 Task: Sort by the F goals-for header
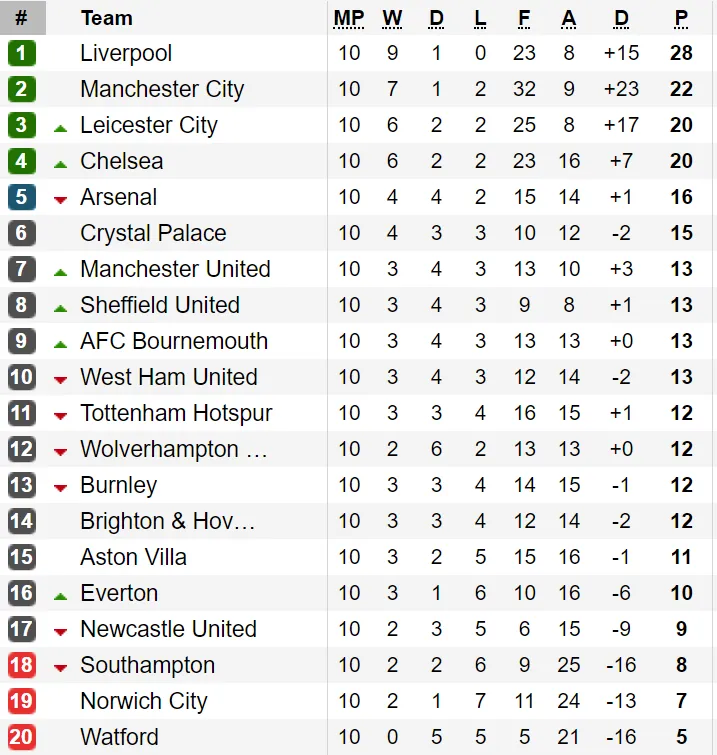[x=524, y=18]
